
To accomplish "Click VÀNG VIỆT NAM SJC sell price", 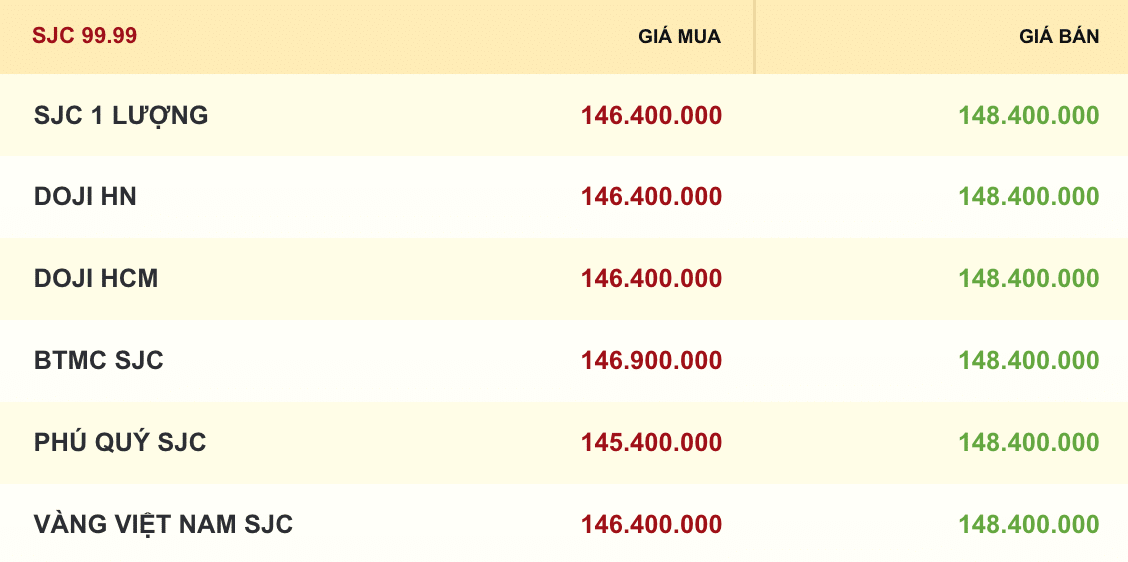I will pos(1028,524).
